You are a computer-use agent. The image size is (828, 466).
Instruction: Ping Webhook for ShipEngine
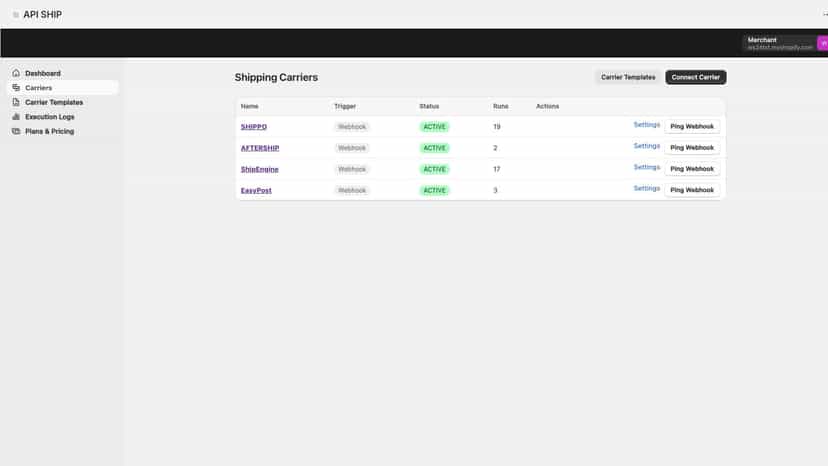pyautogui.click(x=692, y=169)
